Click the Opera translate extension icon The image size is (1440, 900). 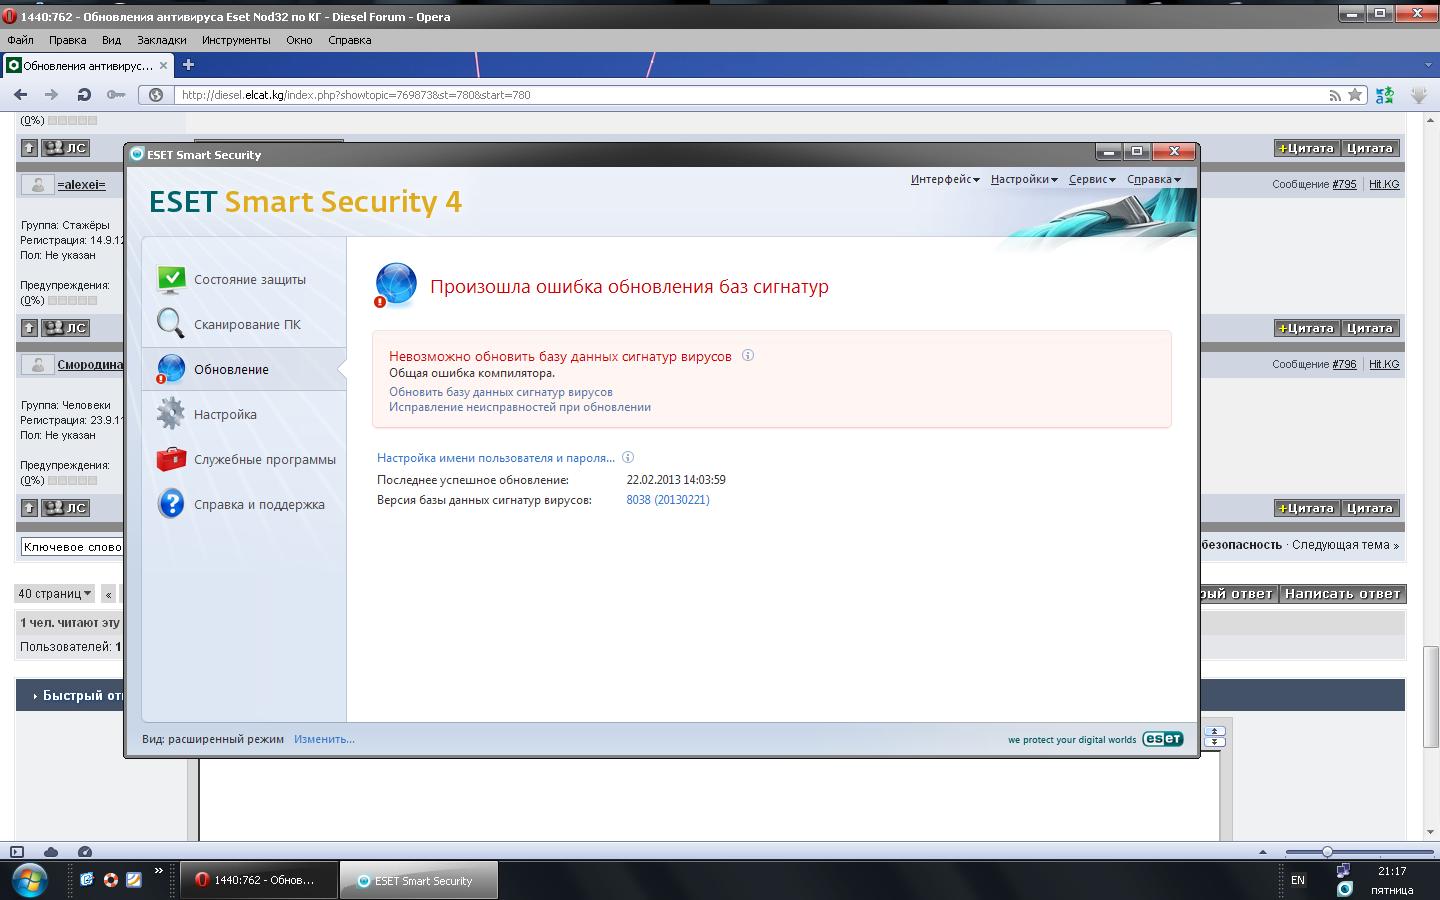[x=1385, y=95]
